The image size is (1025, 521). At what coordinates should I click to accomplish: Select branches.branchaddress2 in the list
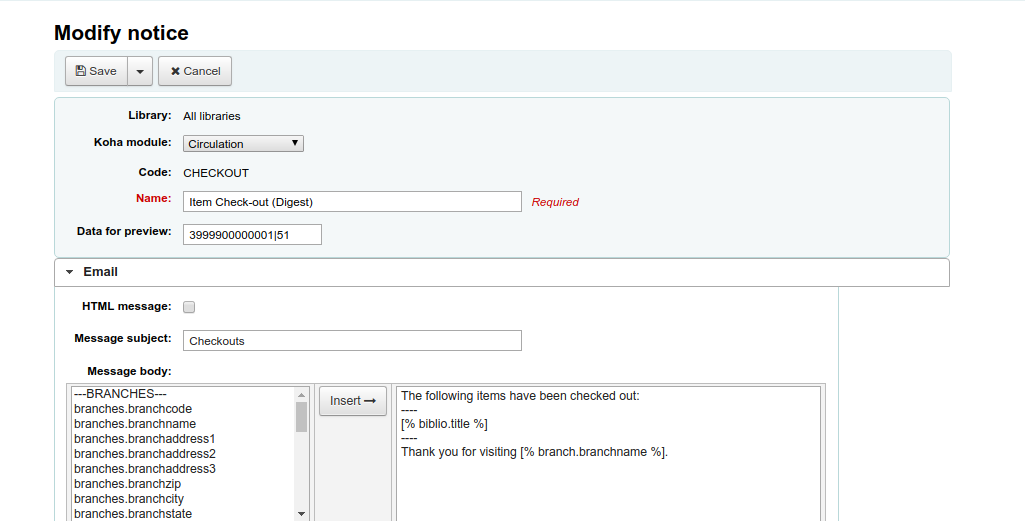(144, 454)
